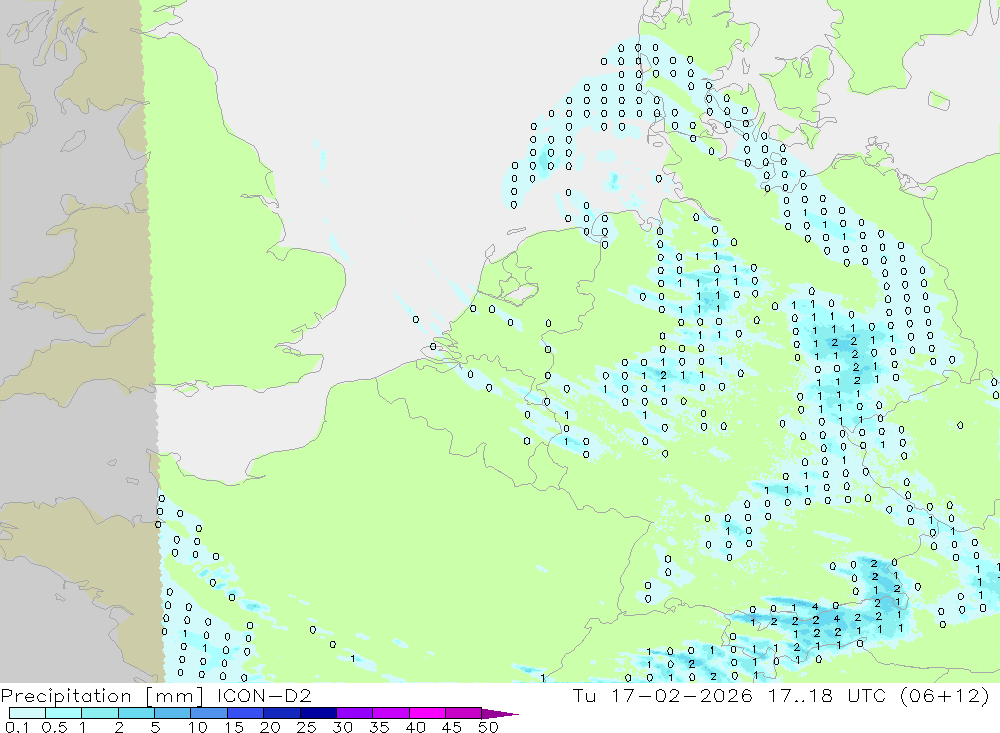Screen dimensions: 1000x733
Task: Click the 'Precipitation [mm]' title text
Action: pyautogui.click(x=102, y=696)
